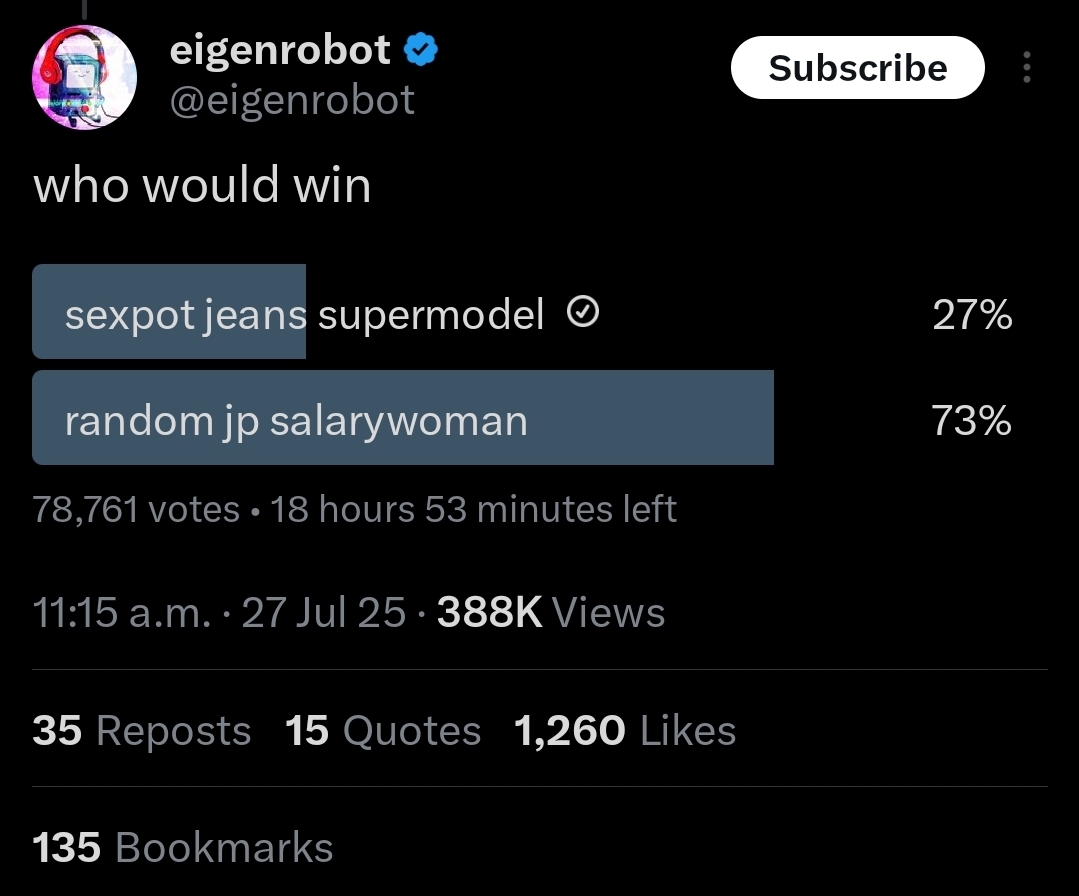The image size is (1079, 896).
Task: Click the 27% poll result
Action: point(972,314)
